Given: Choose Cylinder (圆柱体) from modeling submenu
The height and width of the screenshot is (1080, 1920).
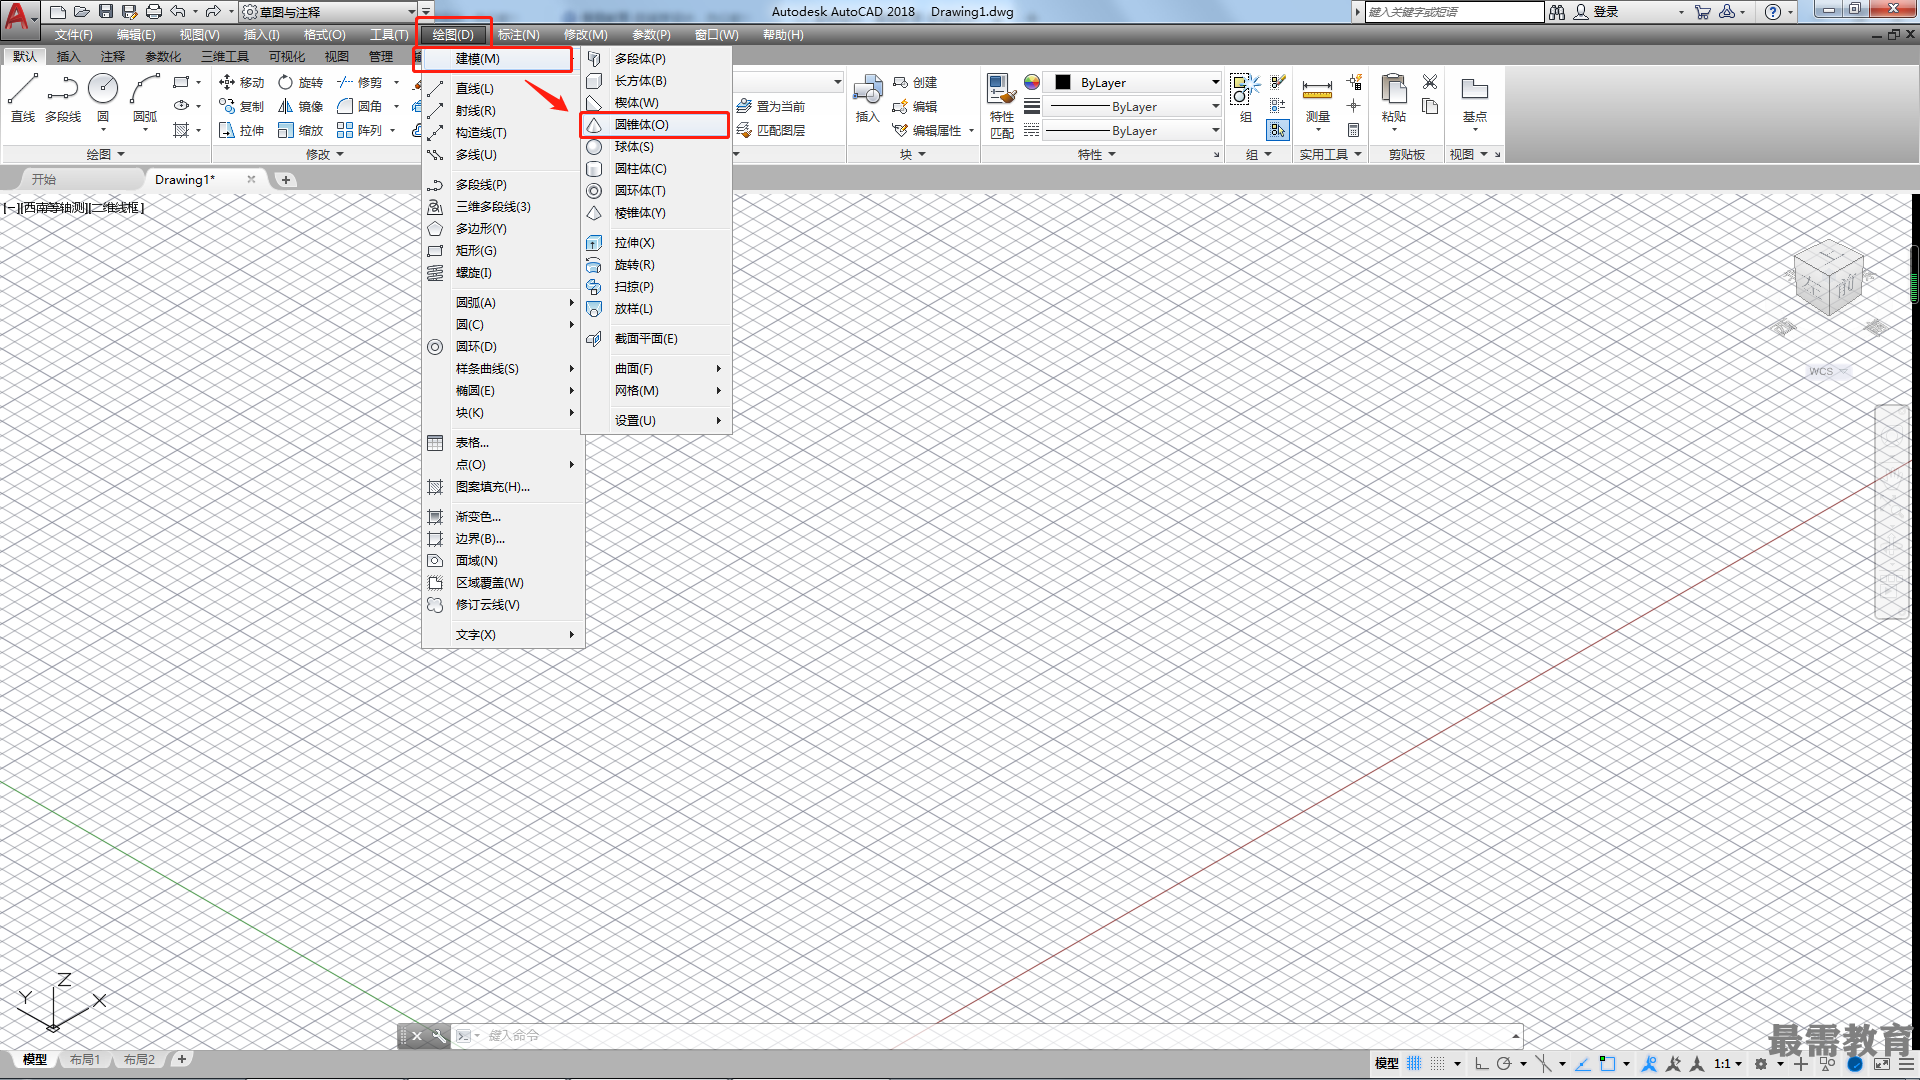Looking at the screenshot, I should coord(655,169).
